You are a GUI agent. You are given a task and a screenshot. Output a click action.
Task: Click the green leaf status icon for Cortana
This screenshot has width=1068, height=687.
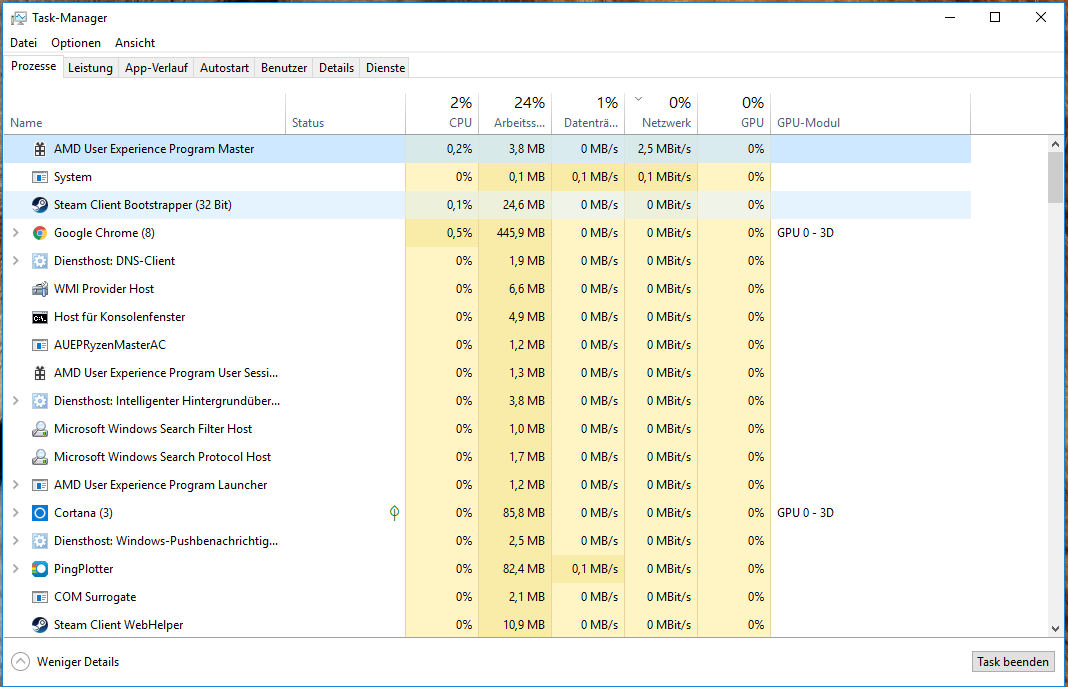pyautogui.click(x=394, y=513)
